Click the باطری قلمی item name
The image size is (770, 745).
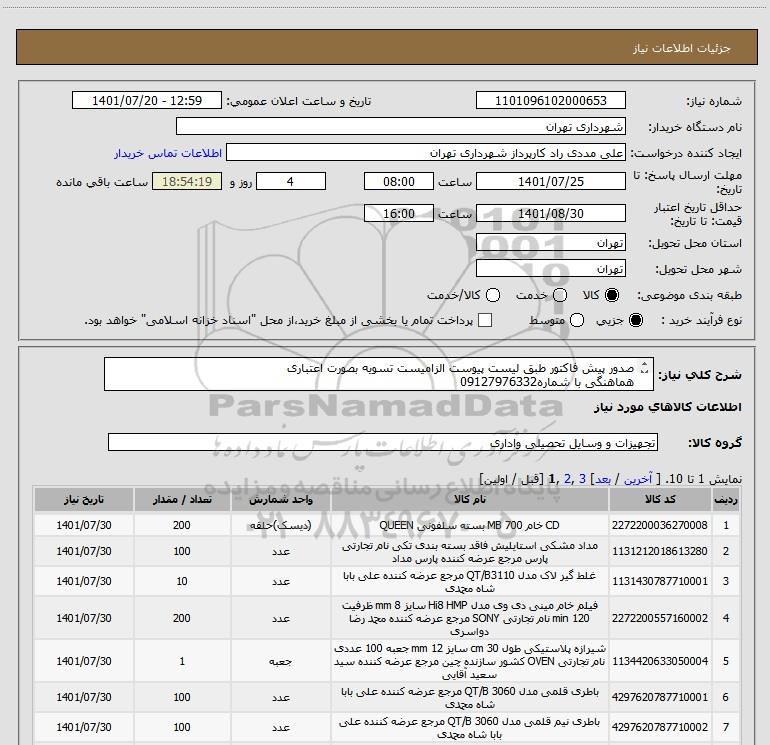(x=469, y=697)
